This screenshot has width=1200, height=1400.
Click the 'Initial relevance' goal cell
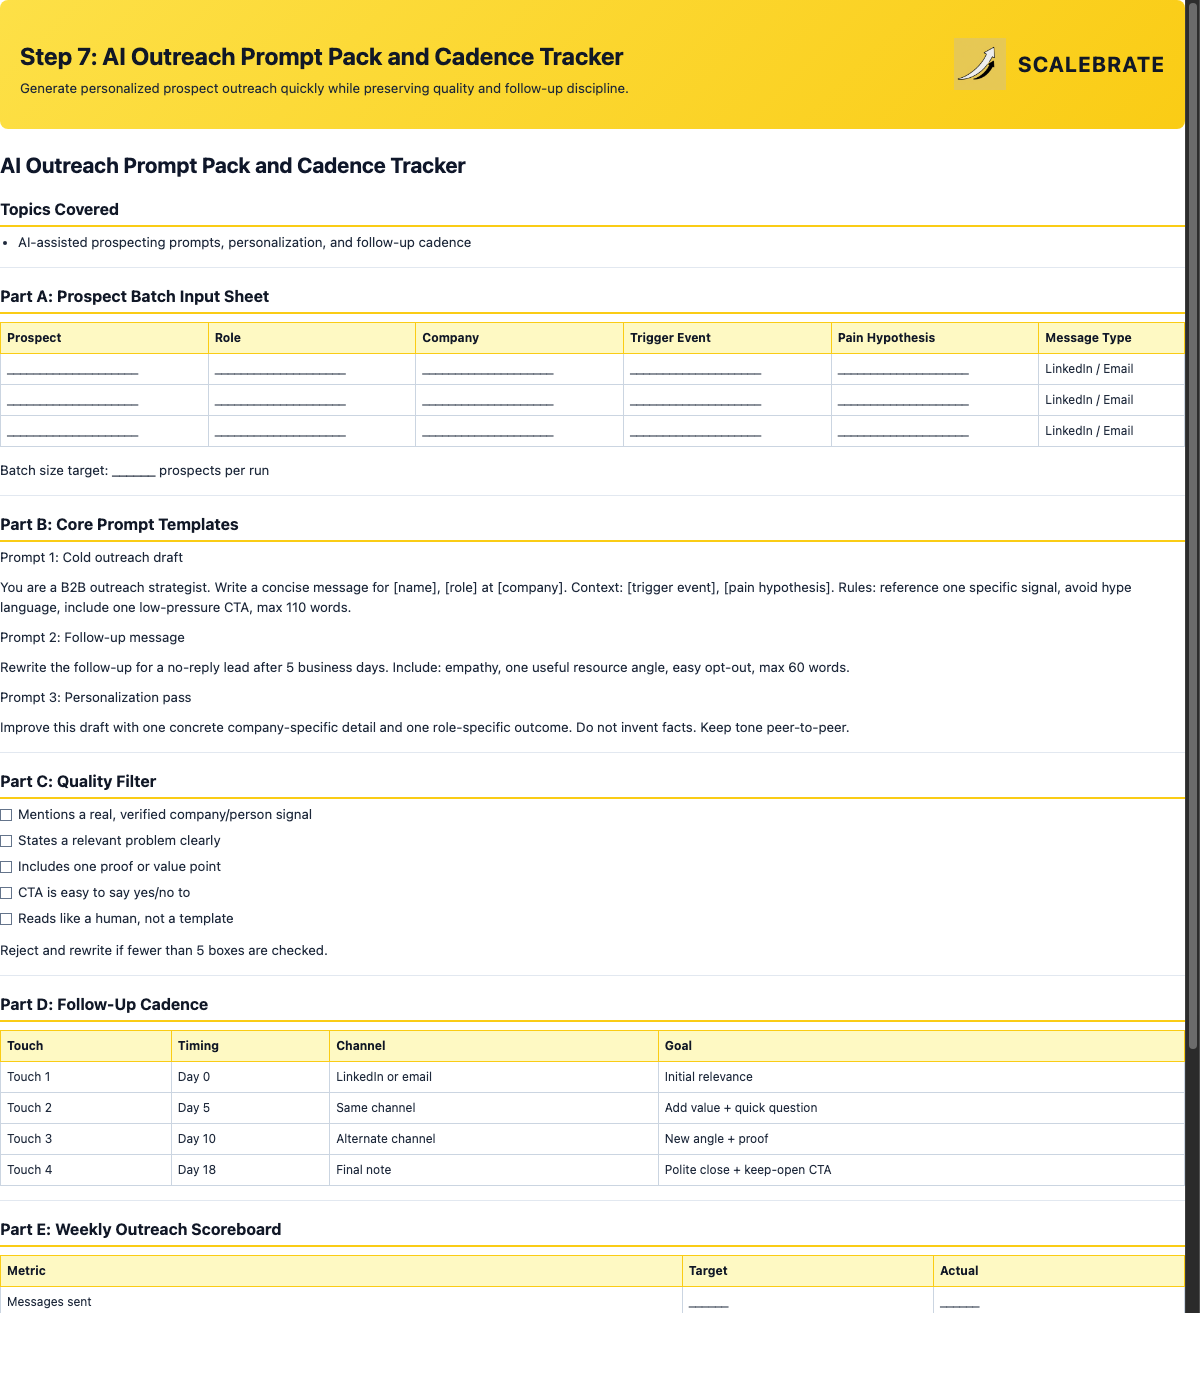[921, 1077]
